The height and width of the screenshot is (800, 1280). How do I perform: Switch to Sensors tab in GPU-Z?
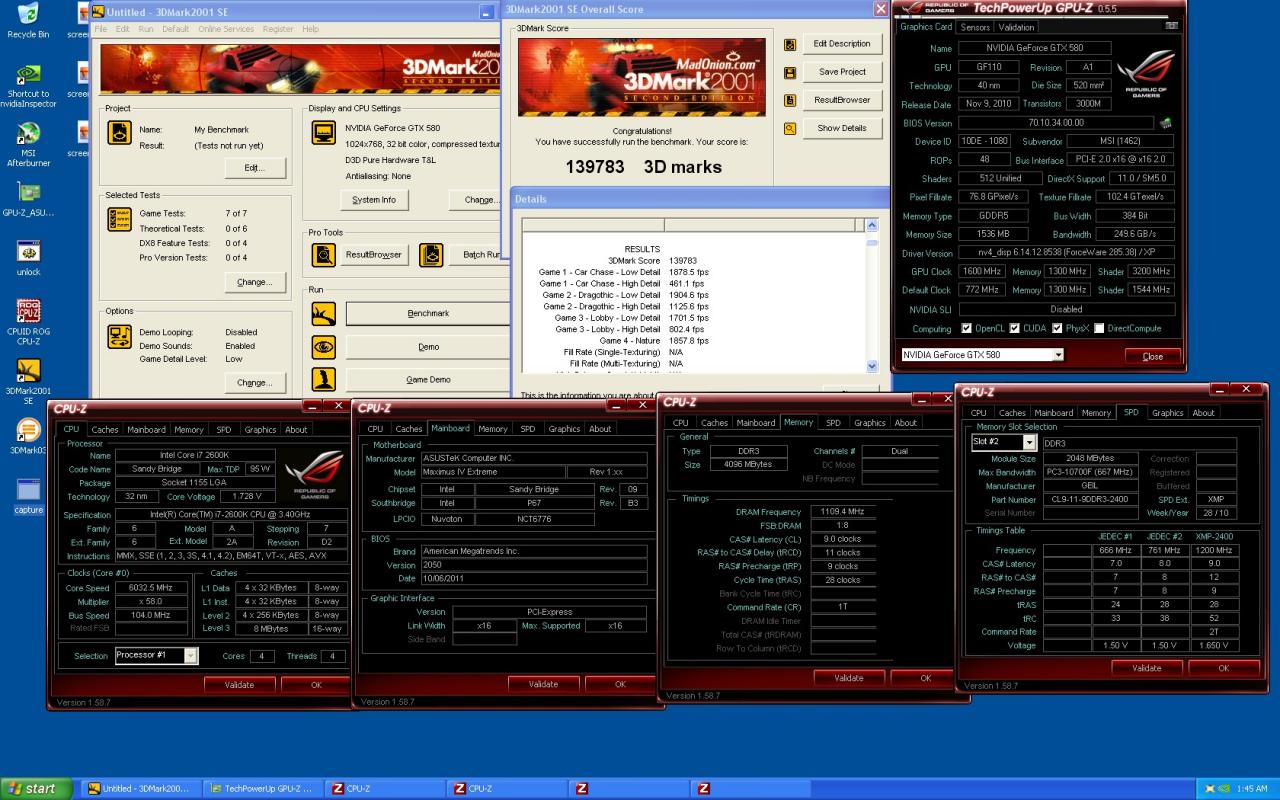975,27
